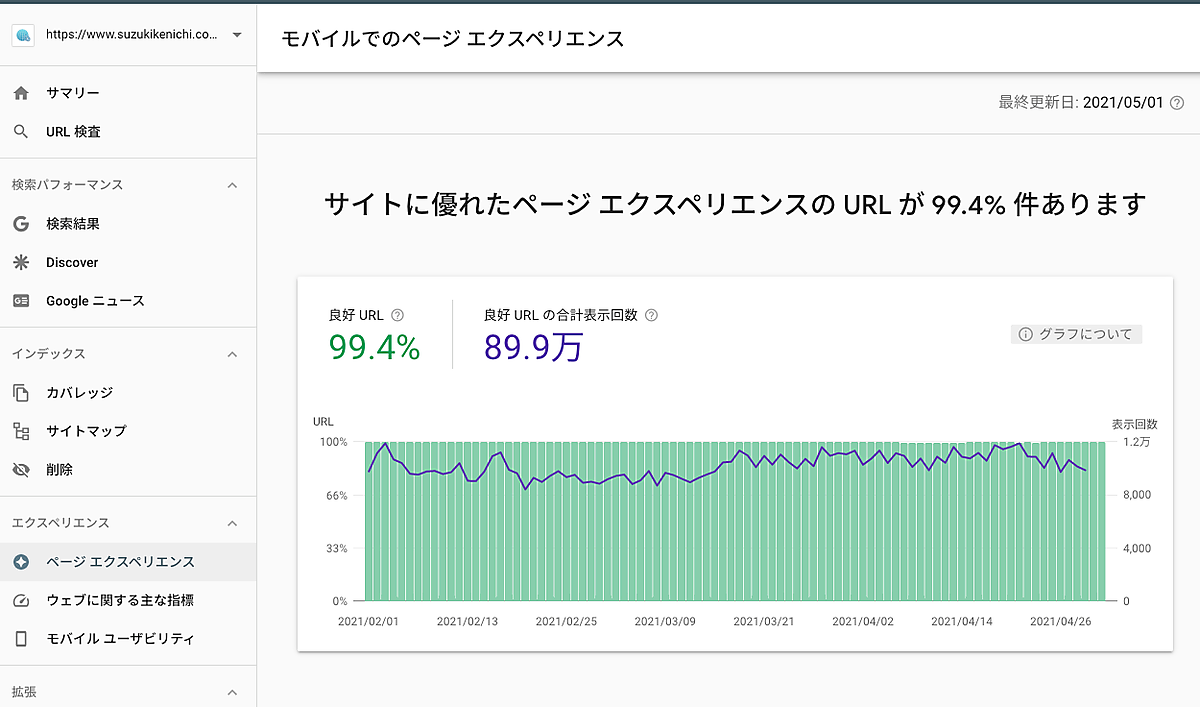Image resolution: width=1200 pixels, height=707 pixels.
Task: Collapse the エクスペリエンス section
Action: (232, 523)
